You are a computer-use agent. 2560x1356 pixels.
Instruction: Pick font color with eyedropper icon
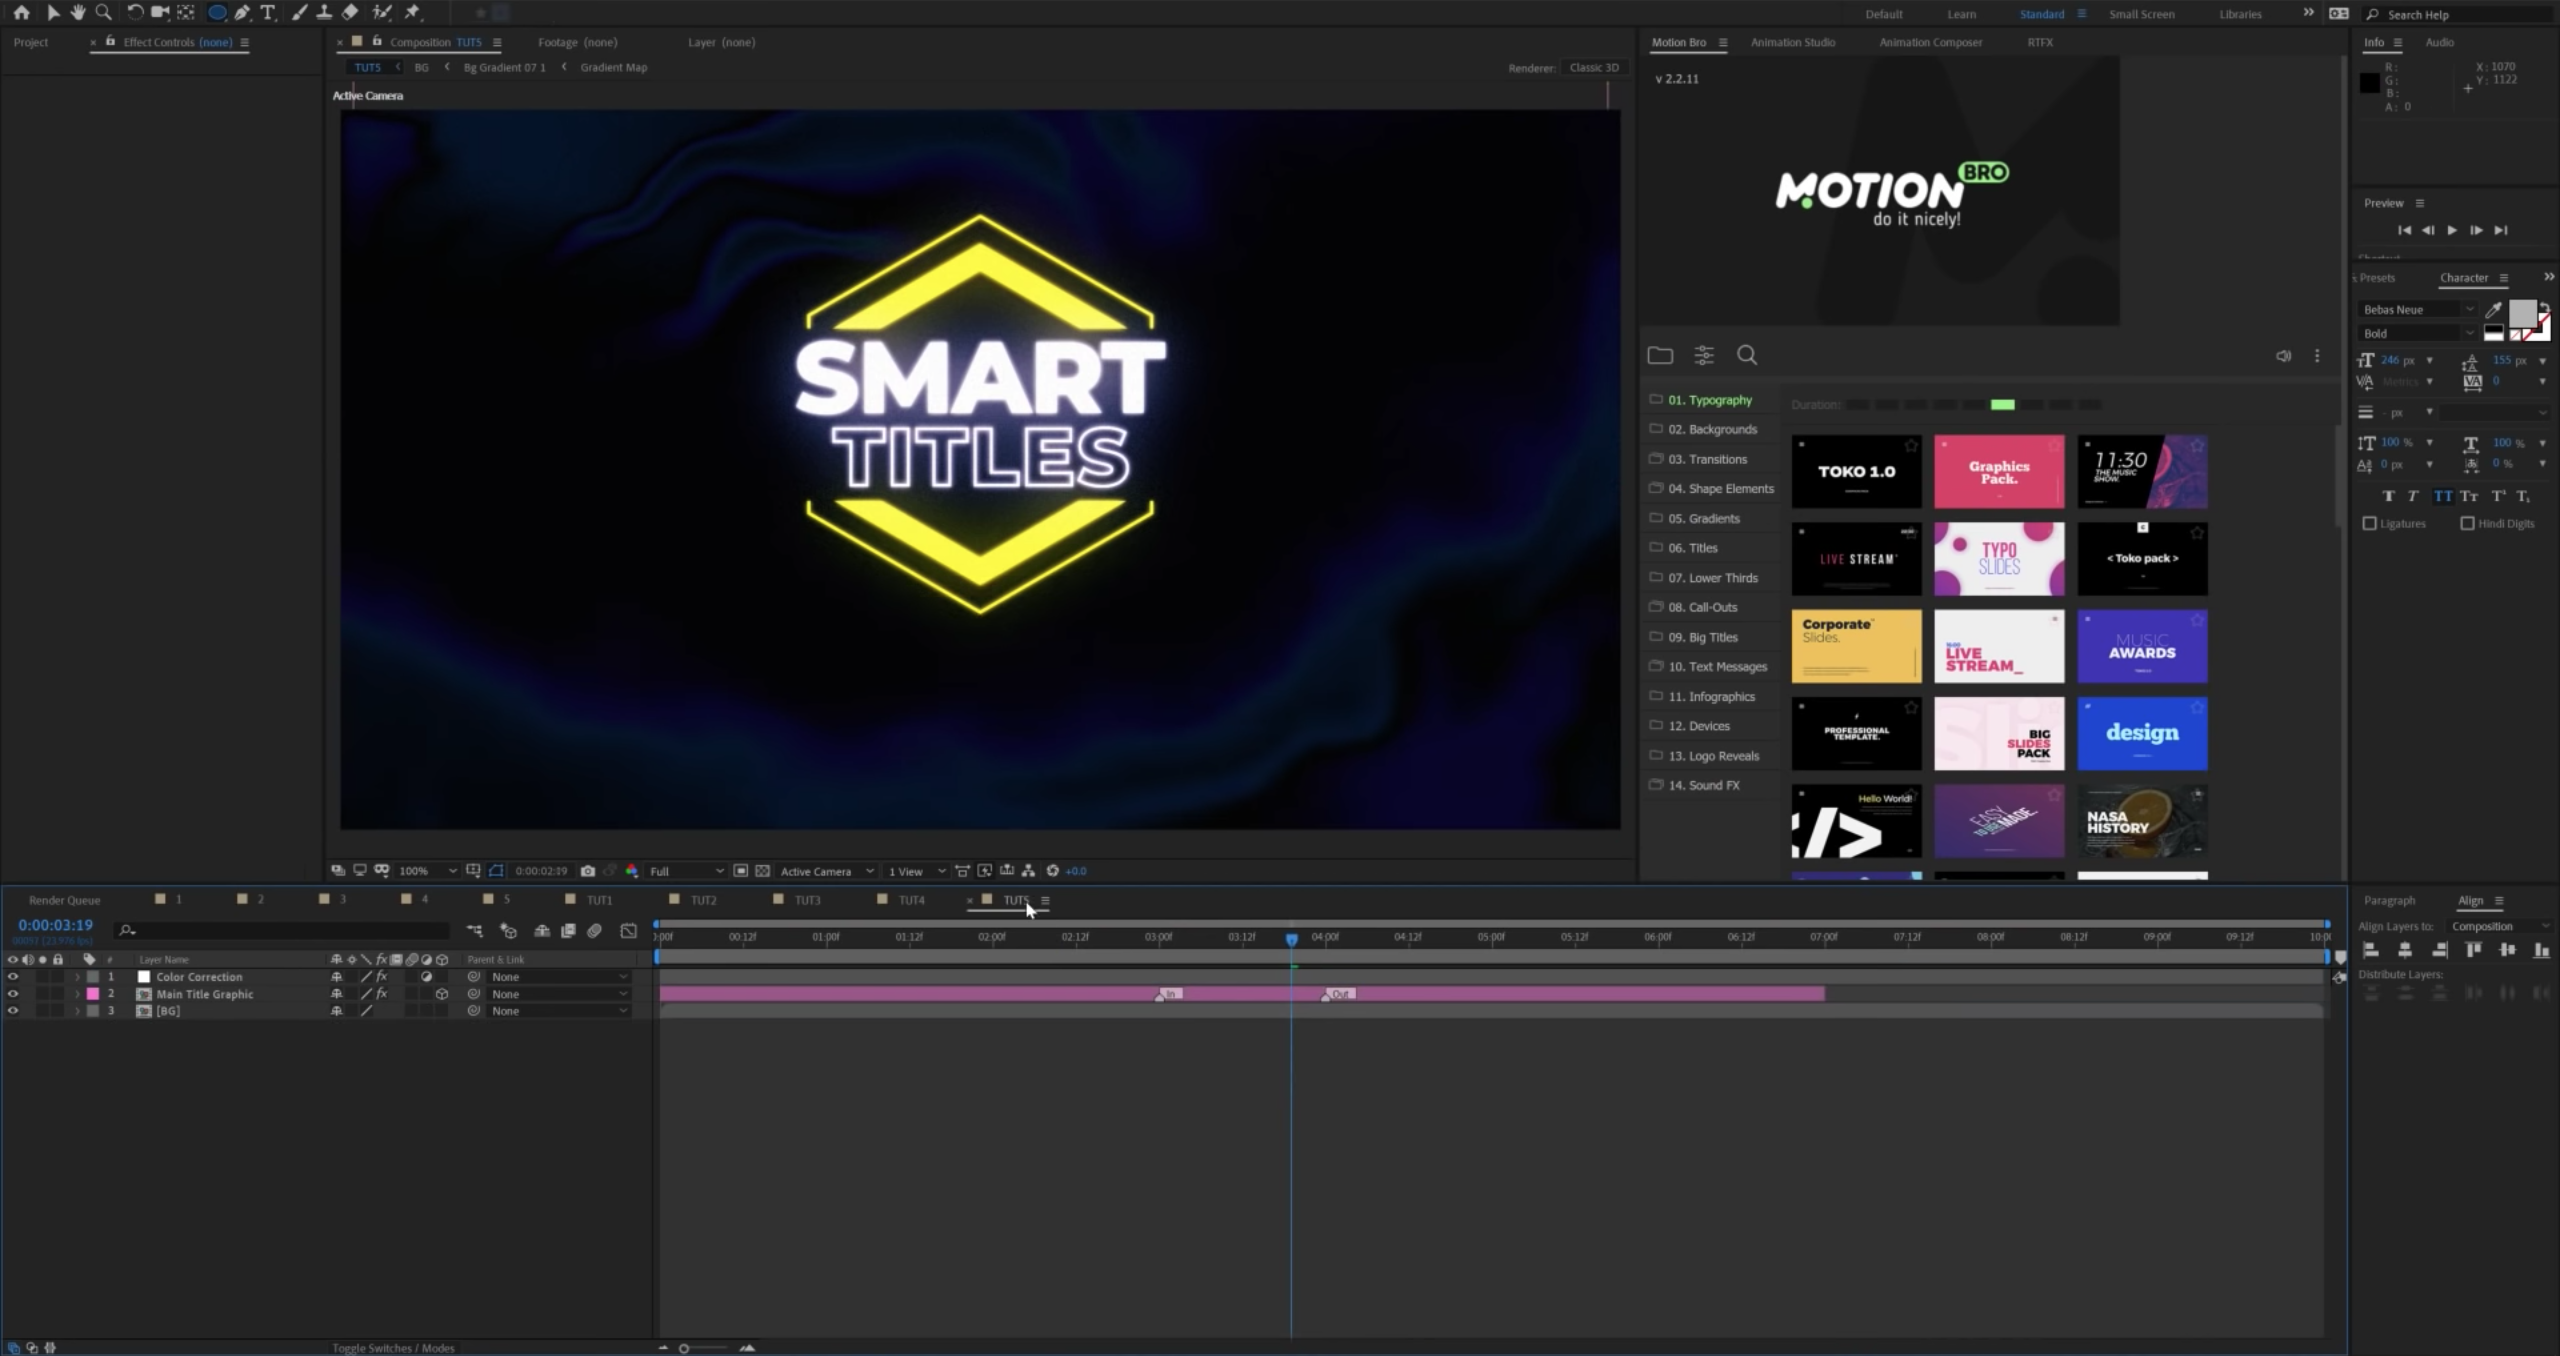coord(2494,310)
